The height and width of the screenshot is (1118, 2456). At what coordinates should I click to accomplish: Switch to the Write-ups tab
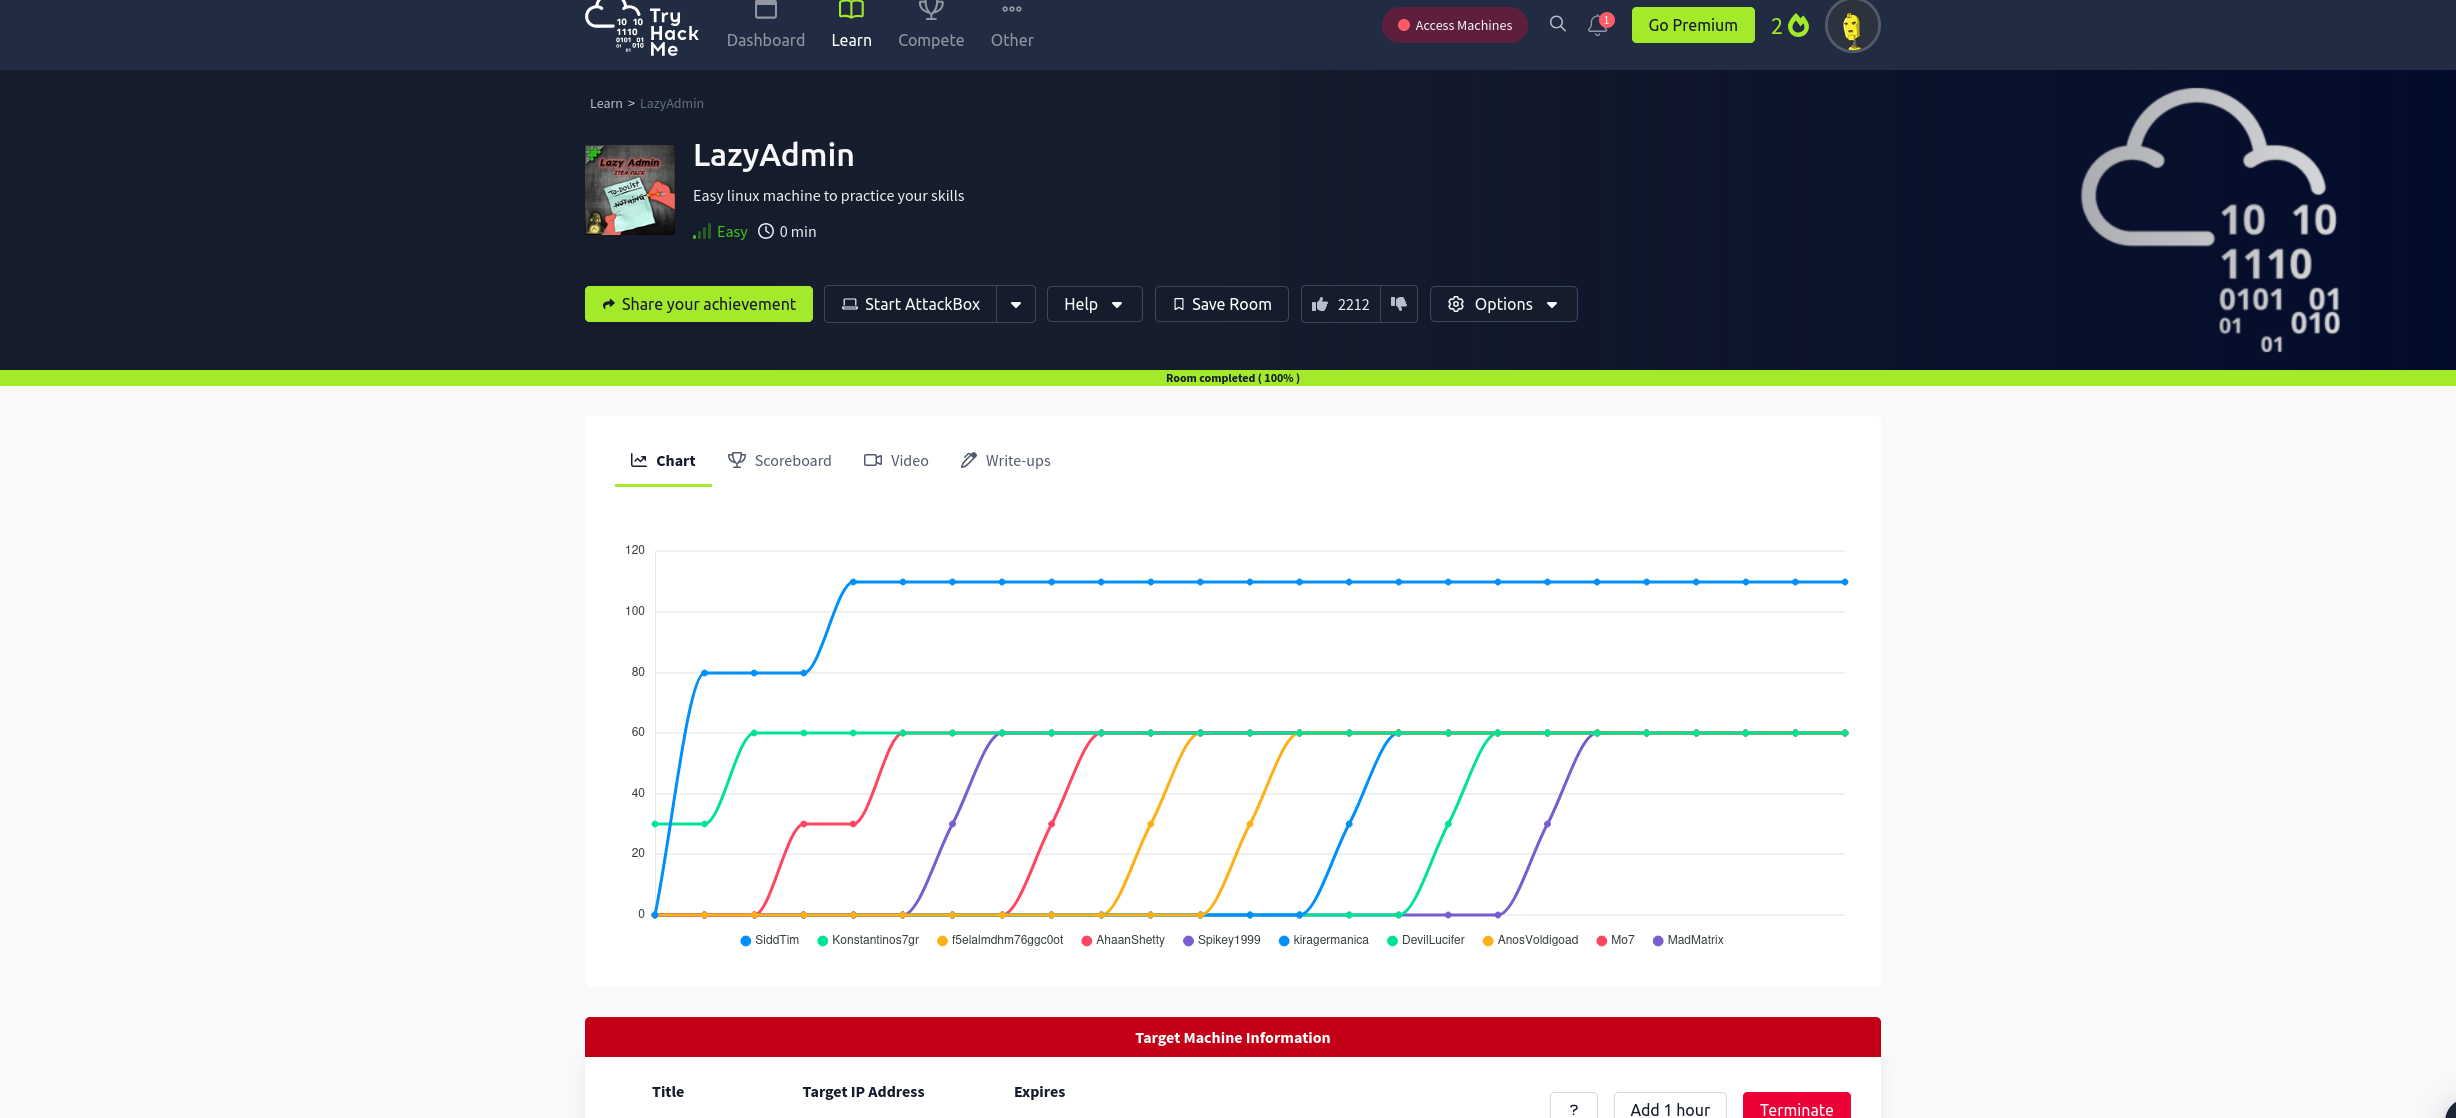(x=1005, y=460)
